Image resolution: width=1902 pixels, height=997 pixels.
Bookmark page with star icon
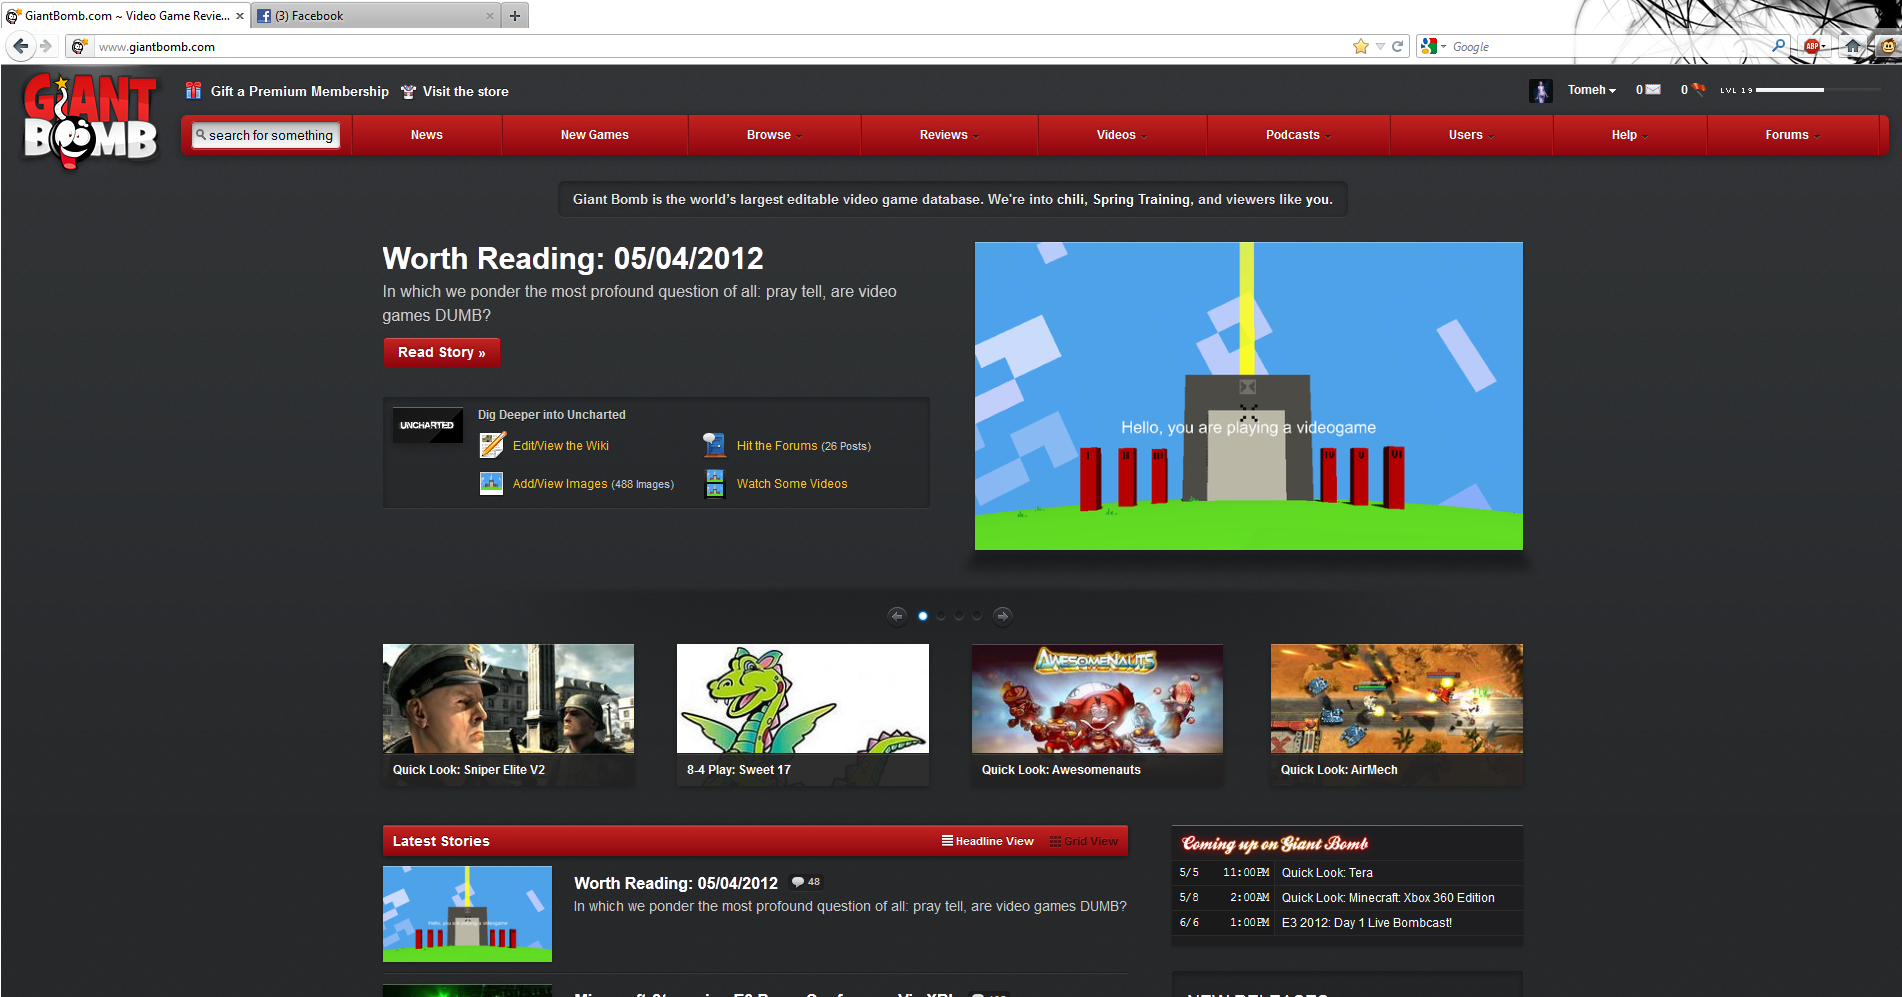pos(1360,46)
